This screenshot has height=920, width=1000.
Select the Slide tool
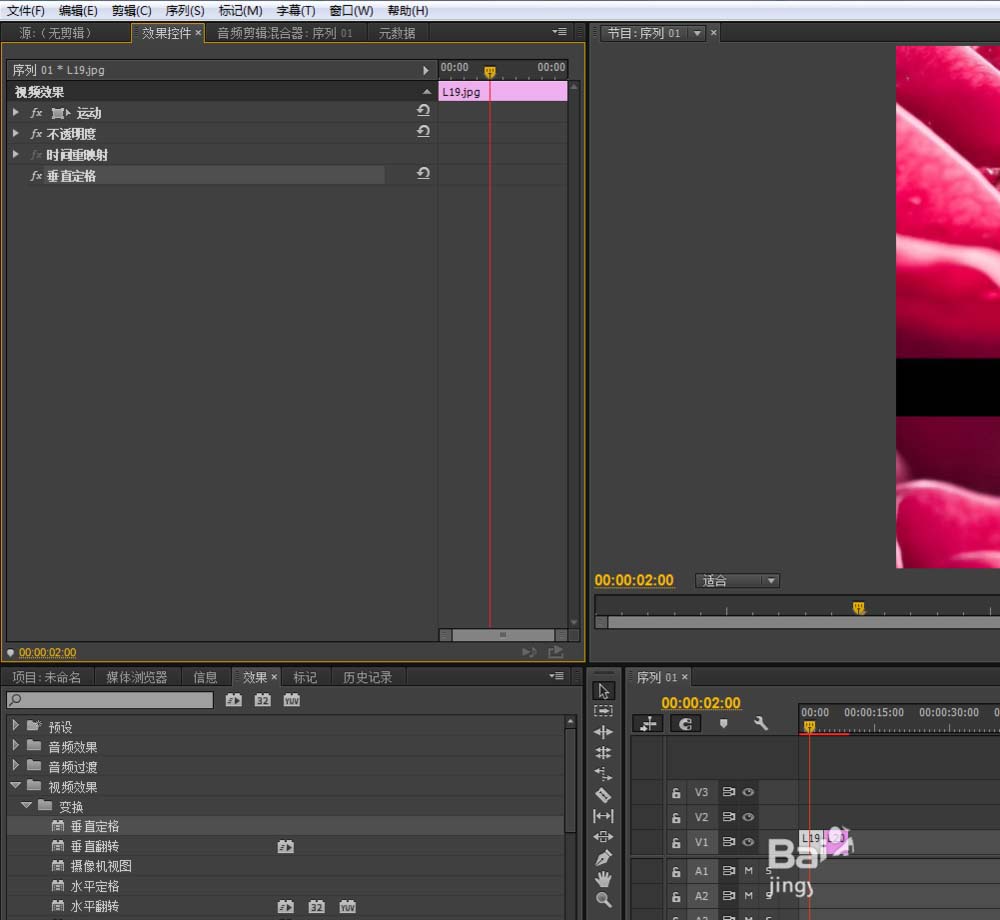coord(603,836)
